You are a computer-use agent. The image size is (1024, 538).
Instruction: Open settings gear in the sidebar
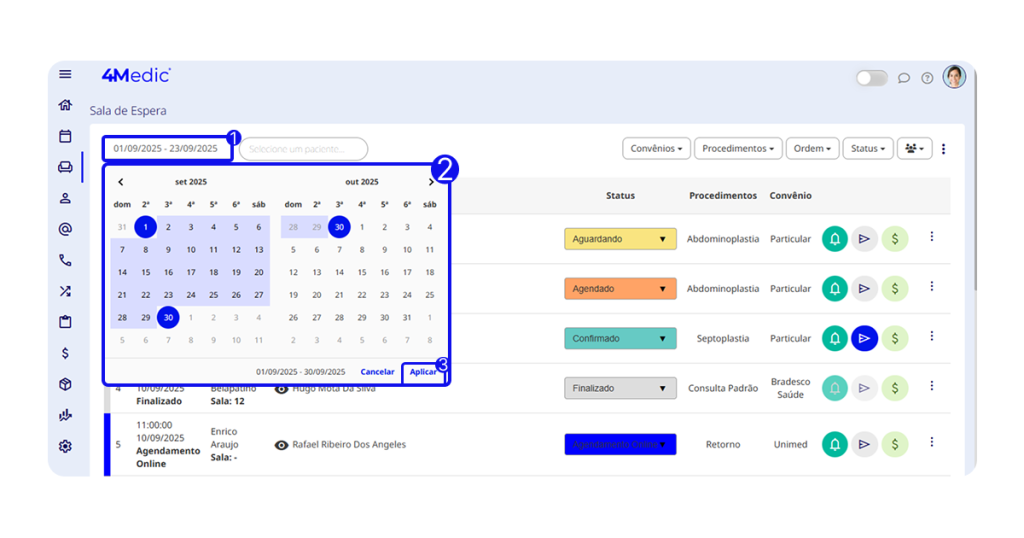point(65,446)
